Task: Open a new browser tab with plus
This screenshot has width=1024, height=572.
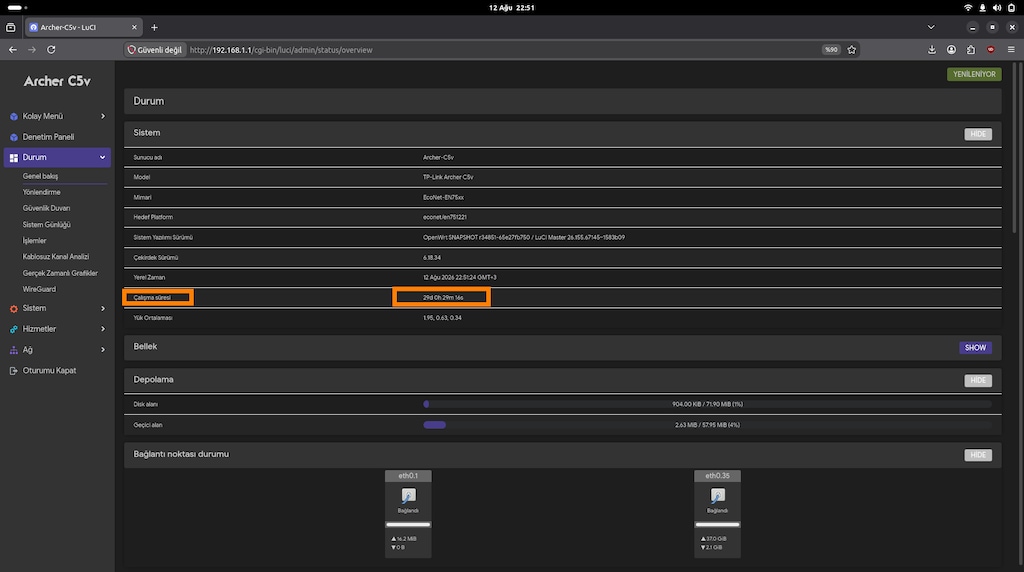Action: (154, 27)
